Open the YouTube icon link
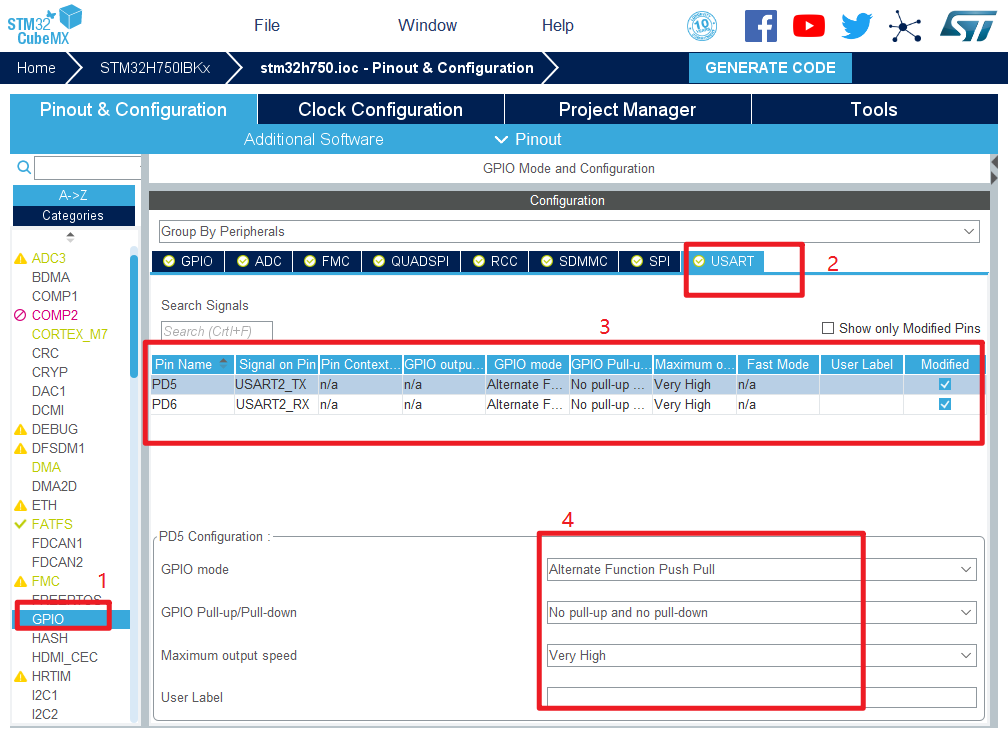The width and height of the screenshot is (1008, 738). tap(808, 26)
